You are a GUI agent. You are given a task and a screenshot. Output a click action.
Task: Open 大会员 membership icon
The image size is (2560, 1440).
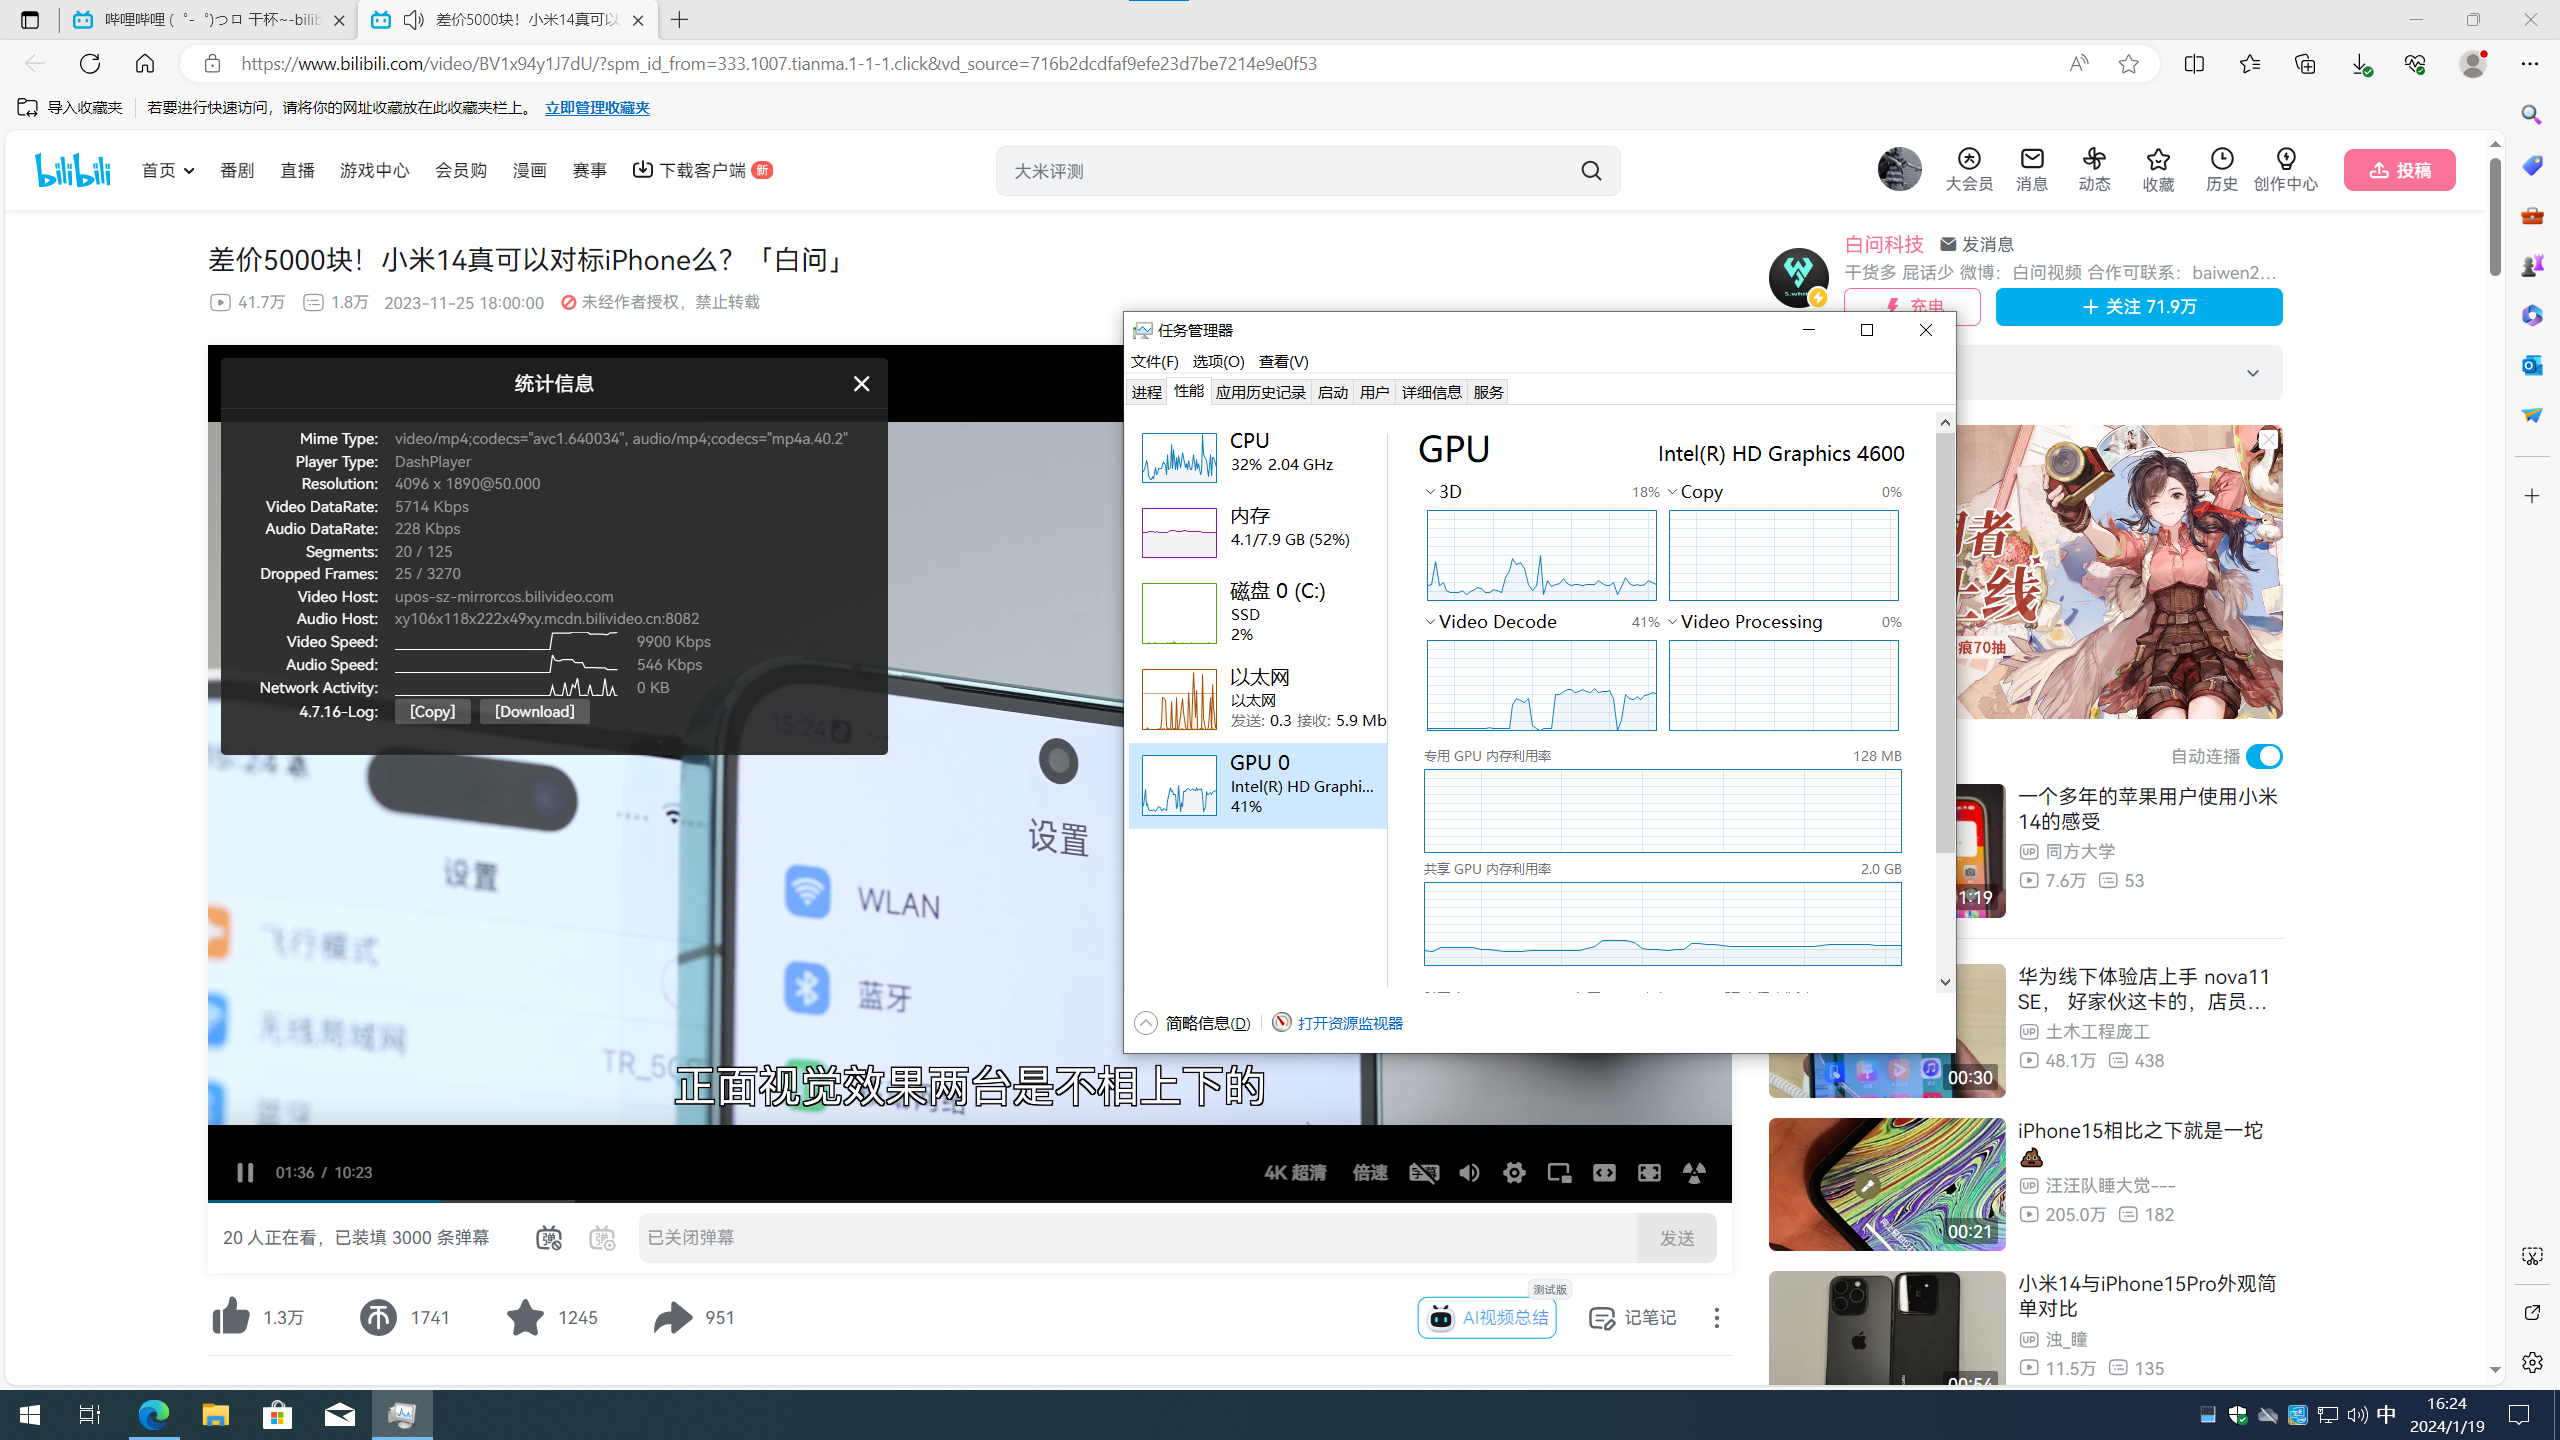tap(1969, 169)
